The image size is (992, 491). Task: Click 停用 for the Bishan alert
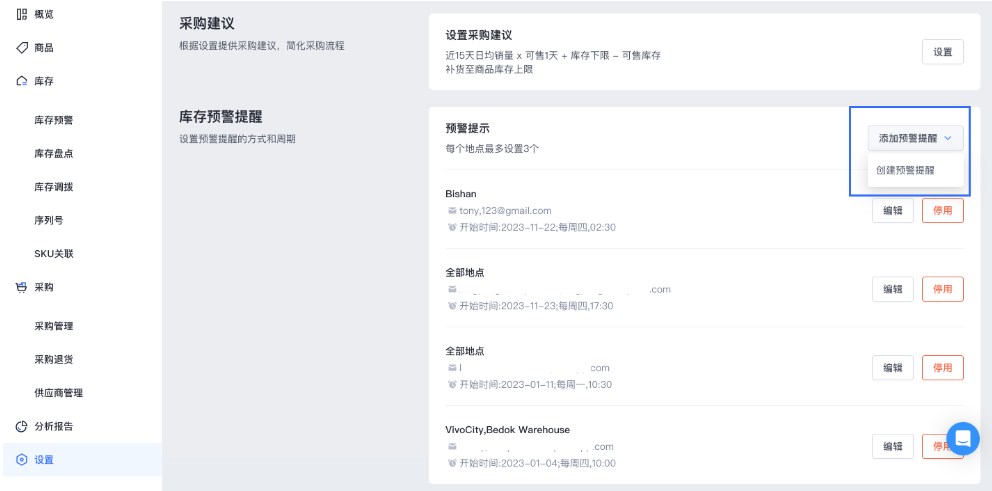tap(943, 211)
